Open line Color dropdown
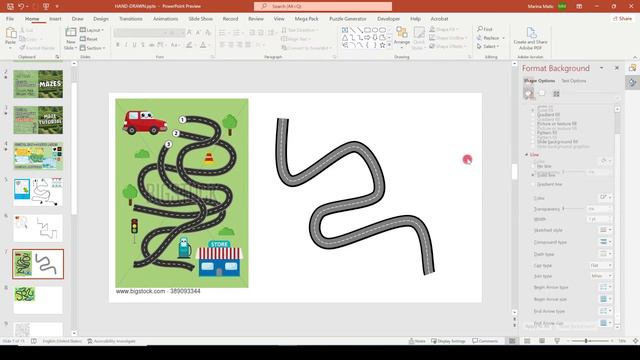This screenshot has height=360, width=640. click(606, 197)
